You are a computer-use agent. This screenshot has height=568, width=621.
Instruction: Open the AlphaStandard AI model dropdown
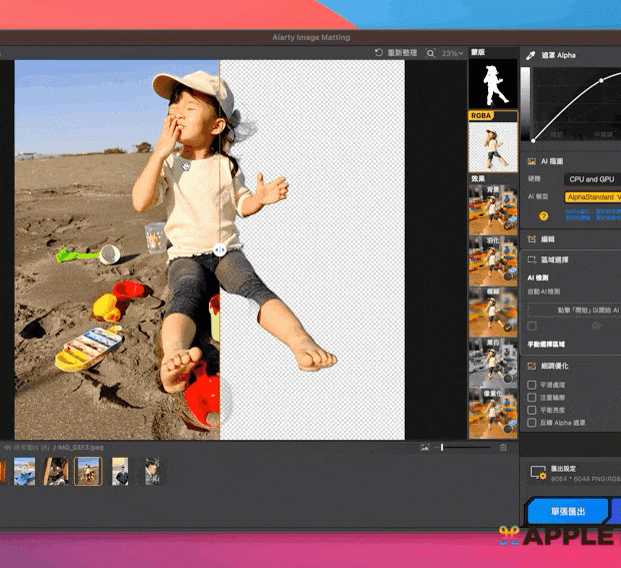coord(592,197)
